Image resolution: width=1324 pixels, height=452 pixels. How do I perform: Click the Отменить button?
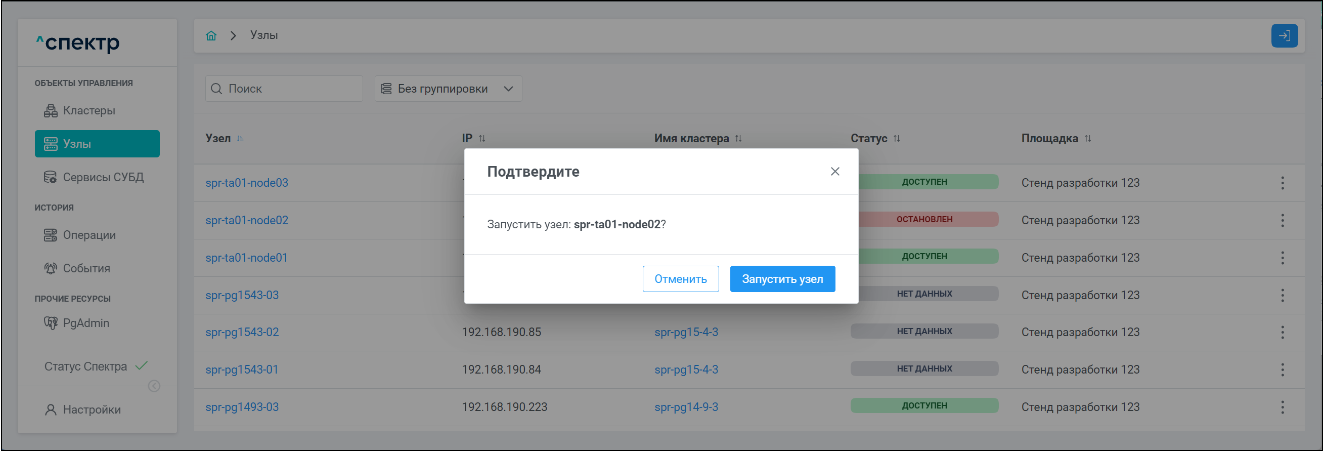680,279
